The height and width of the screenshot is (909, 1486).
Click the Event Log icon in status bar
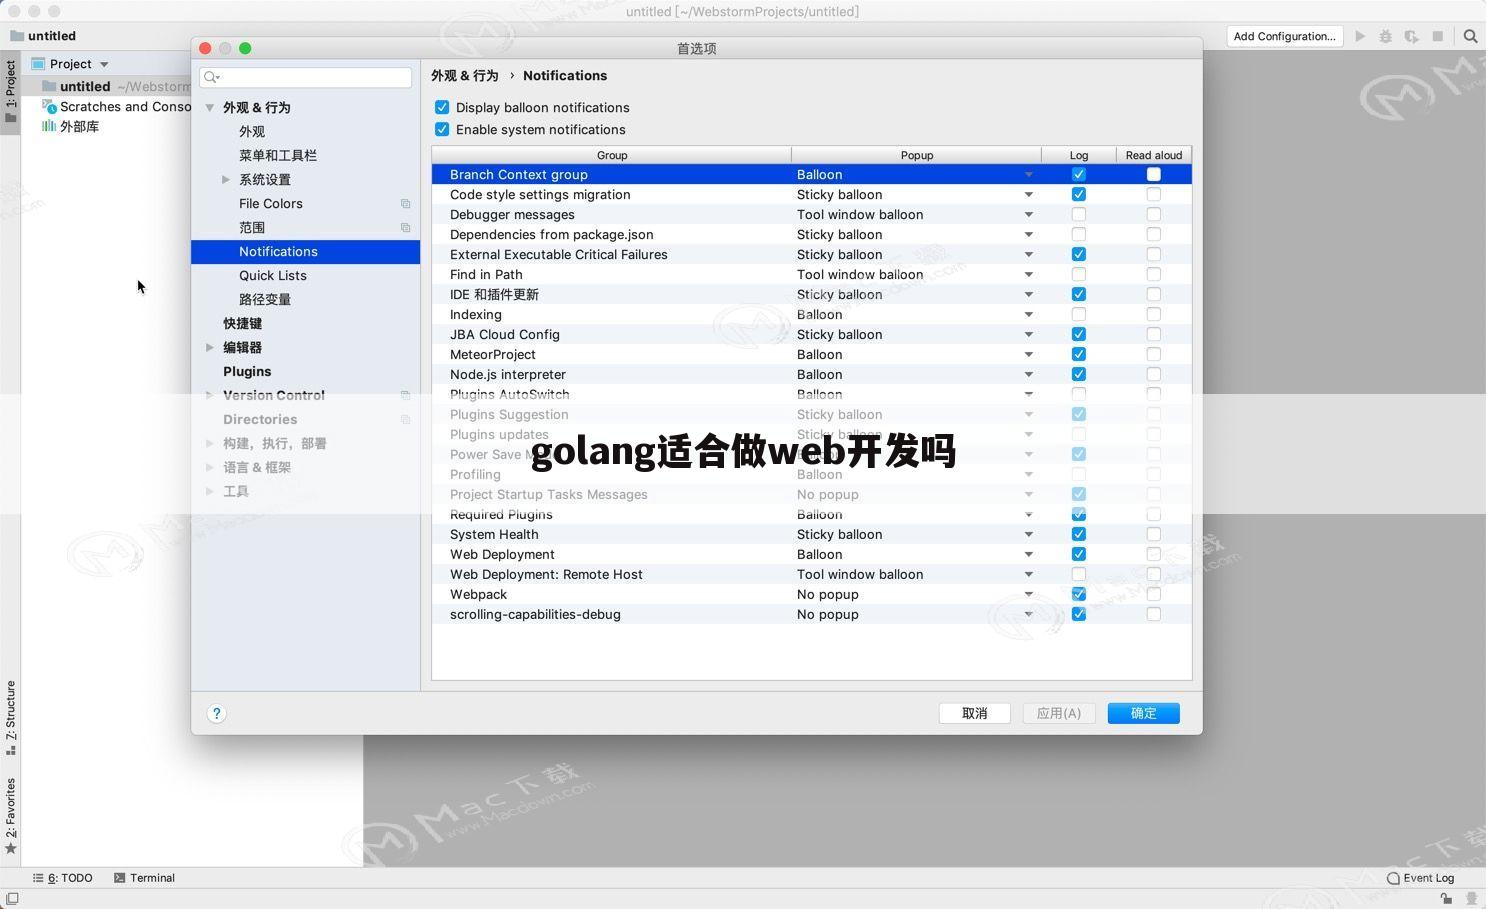(x=1393, y=878)
